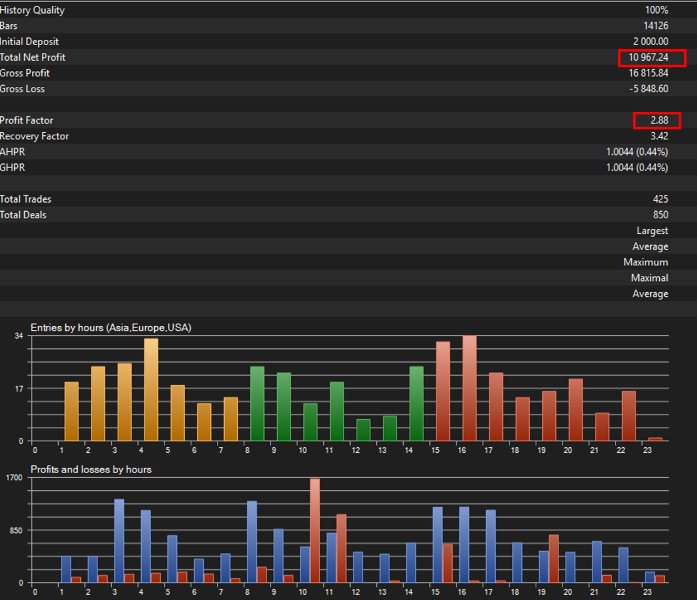Select the AHPR value 1.0044 (0.44%)
The image size is (697, 600).
coord(637,152)
